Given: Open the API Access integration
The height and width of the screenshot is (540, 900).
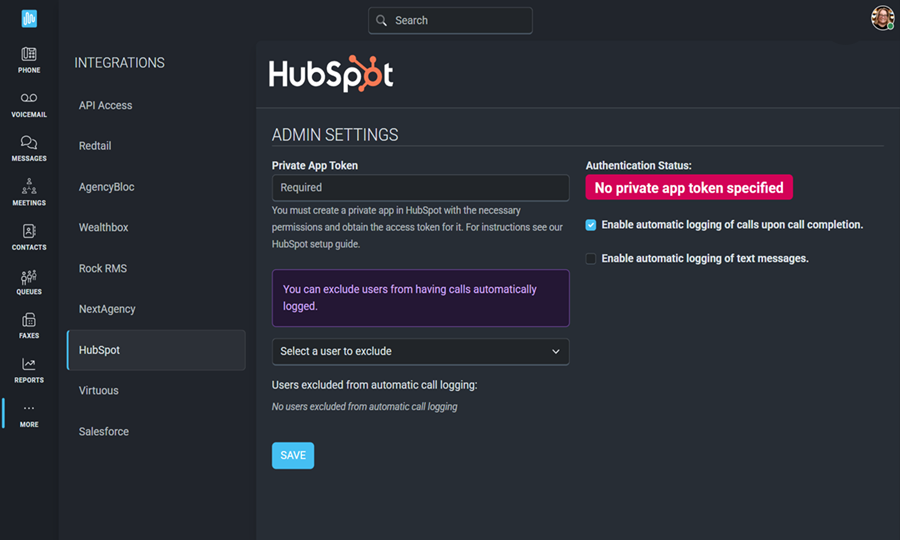Looking at the screenshot, I should click(x=106, y=105).
